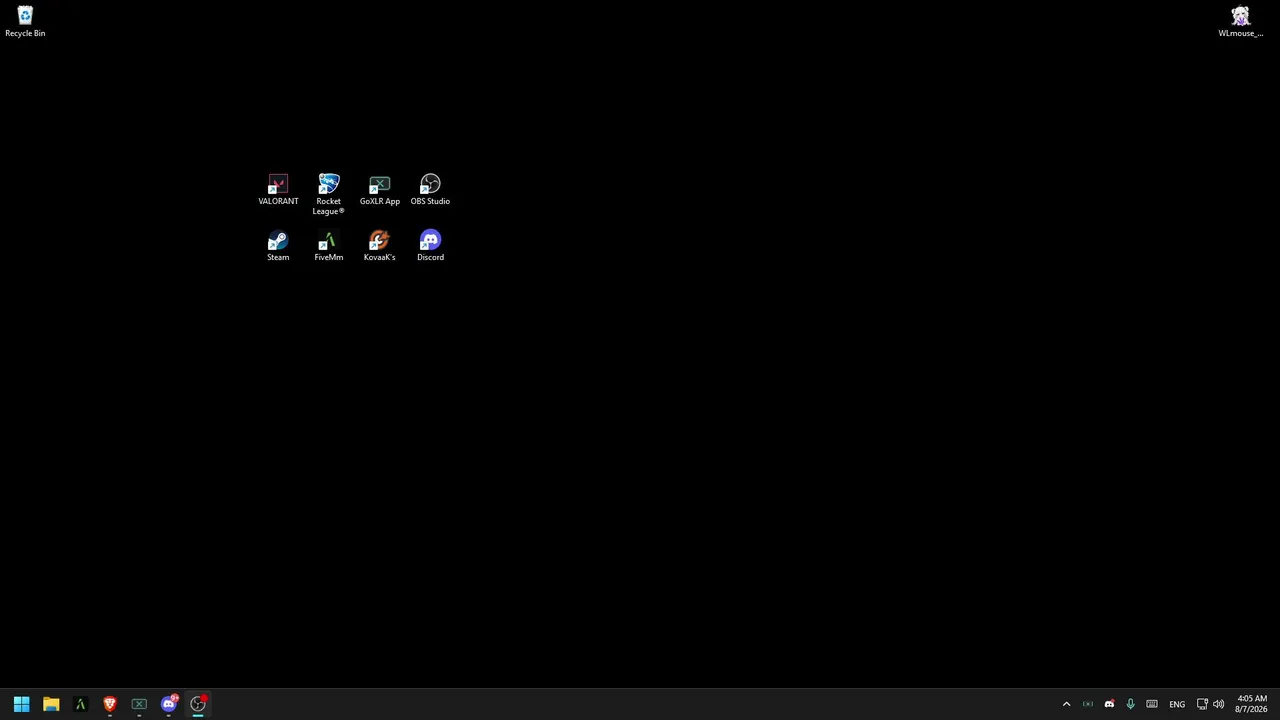Screen dimensions: 1280x720
Task: Select the KovaaK's desktop shortcut
Action: click(379, 246)
